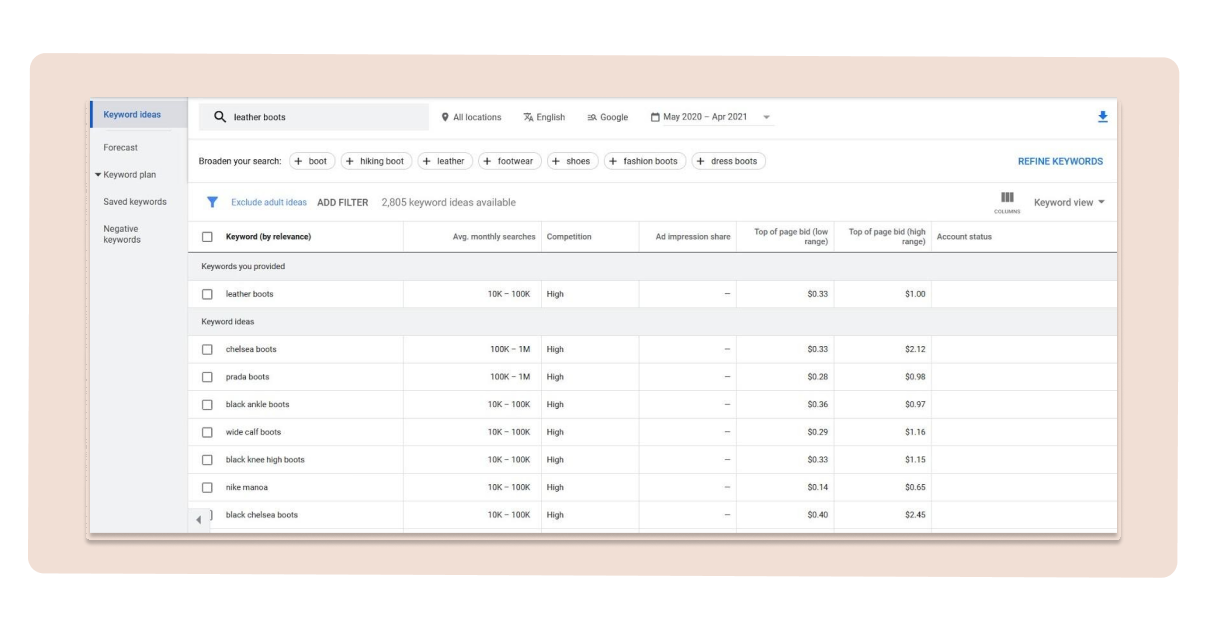This screenshot has height=638, width=1208.
Task: Open the All locations selector
Action: pos(471,117)
